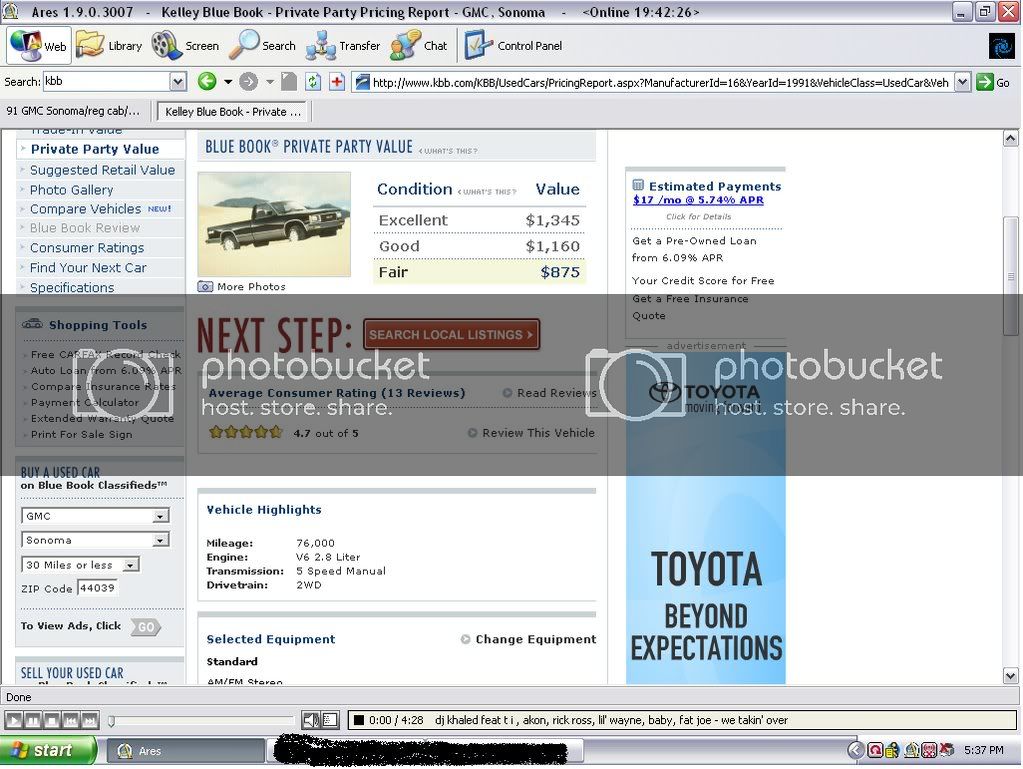Click the grey forward arrow button

pyautogui.click(x=249, y=82)
